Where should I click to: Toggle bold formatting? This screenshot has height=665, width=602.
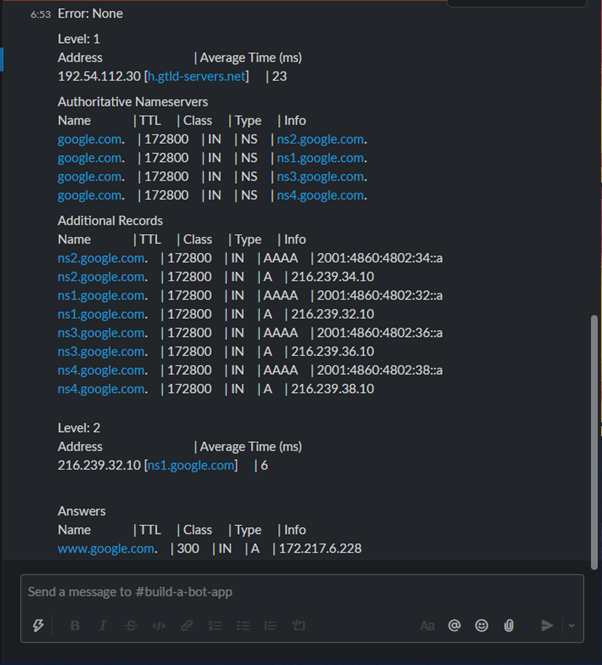coord(75,626)
